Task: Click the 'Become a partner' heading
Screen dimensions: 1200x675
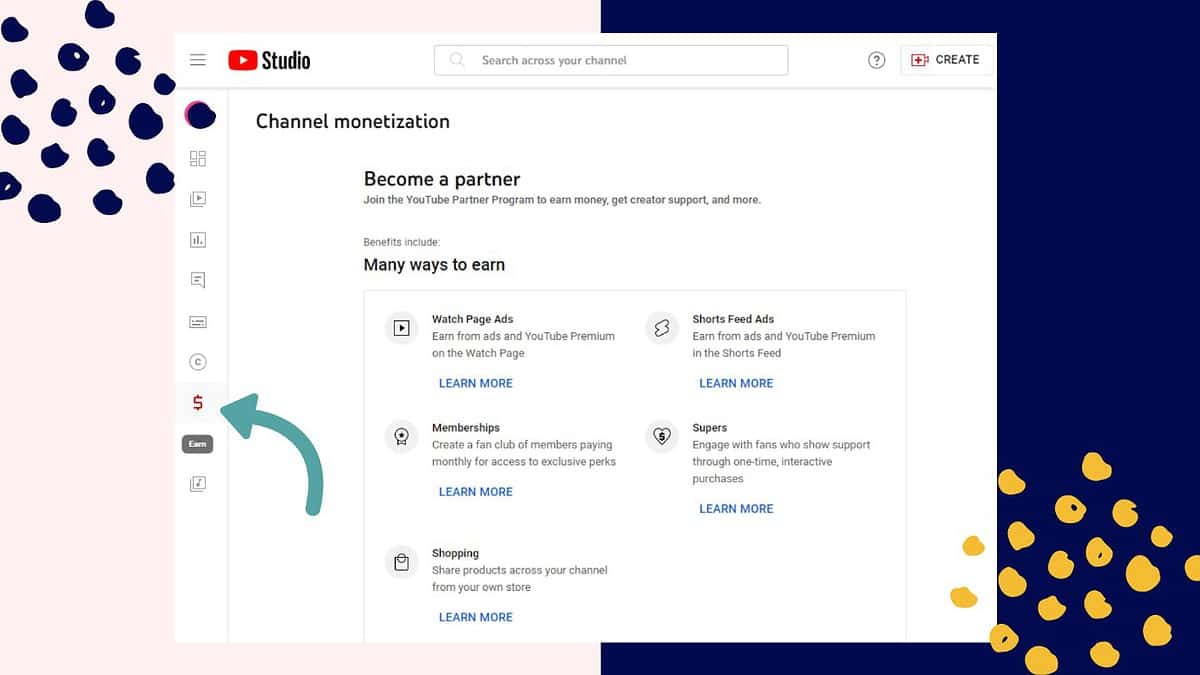Action: (x=442, y=180)
